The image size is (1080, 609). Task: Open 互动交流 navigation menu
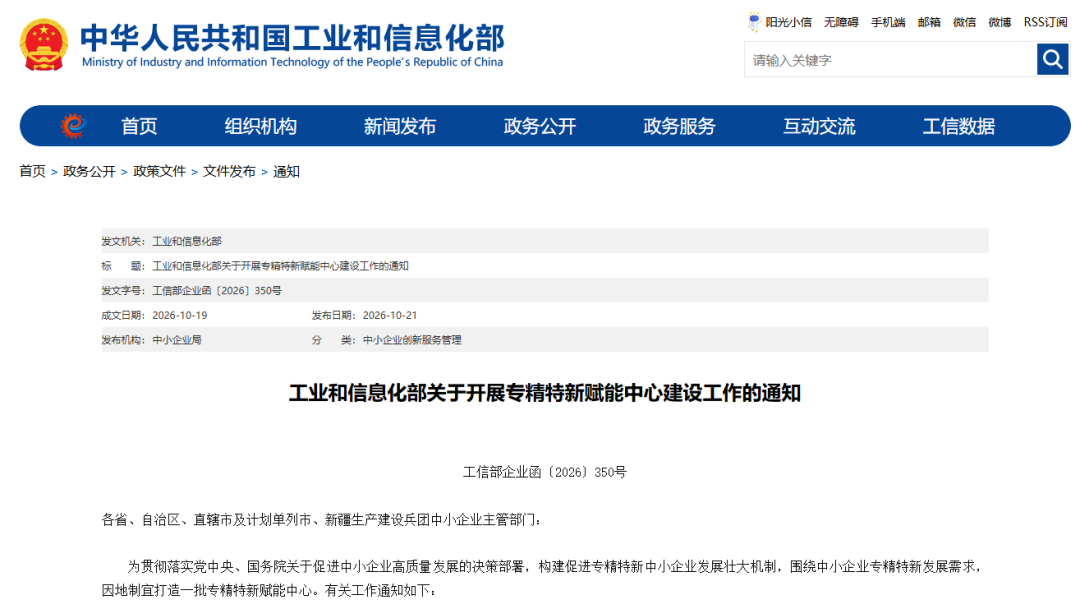(820, 126)
